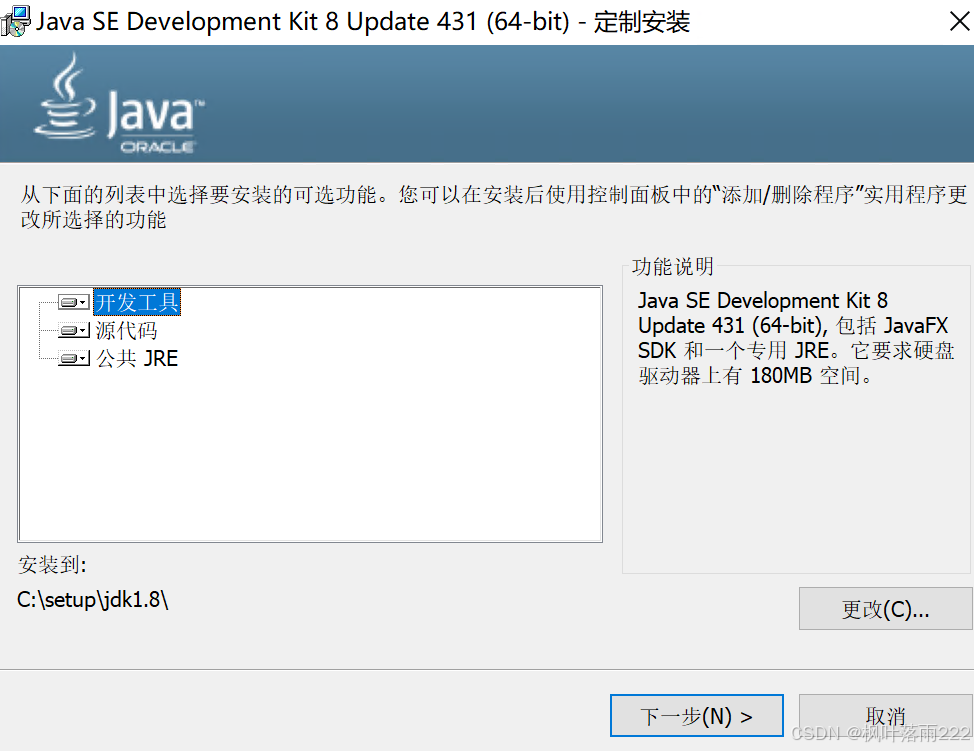Click the install path C:\setup\jdk1.8\

93,599
